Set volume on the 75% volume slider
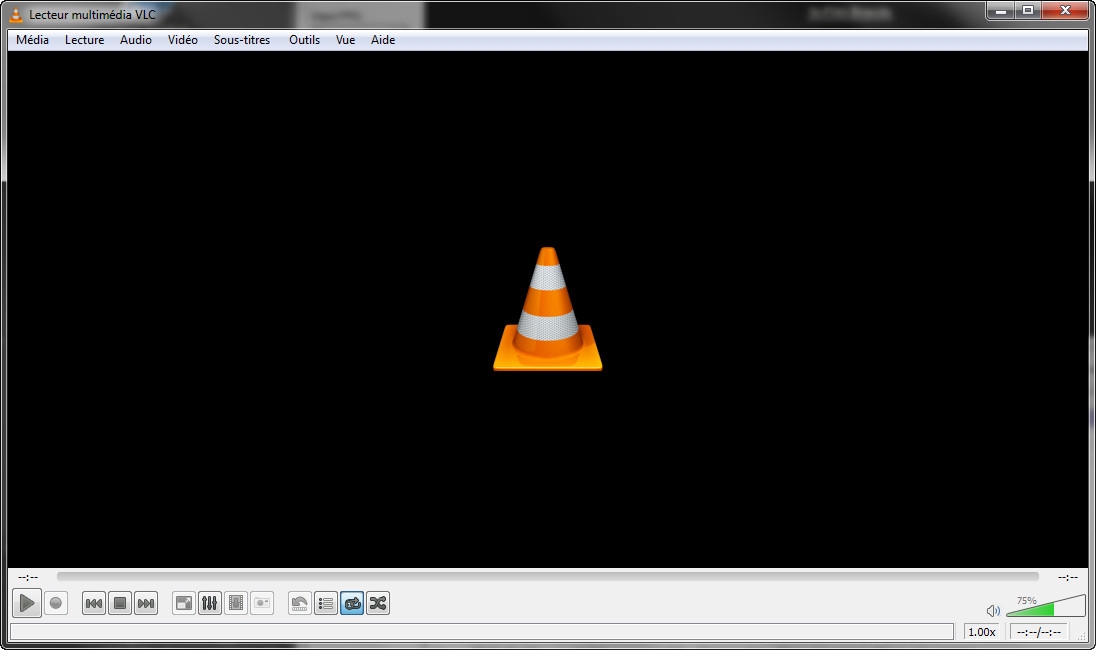 click(1046, 605)
